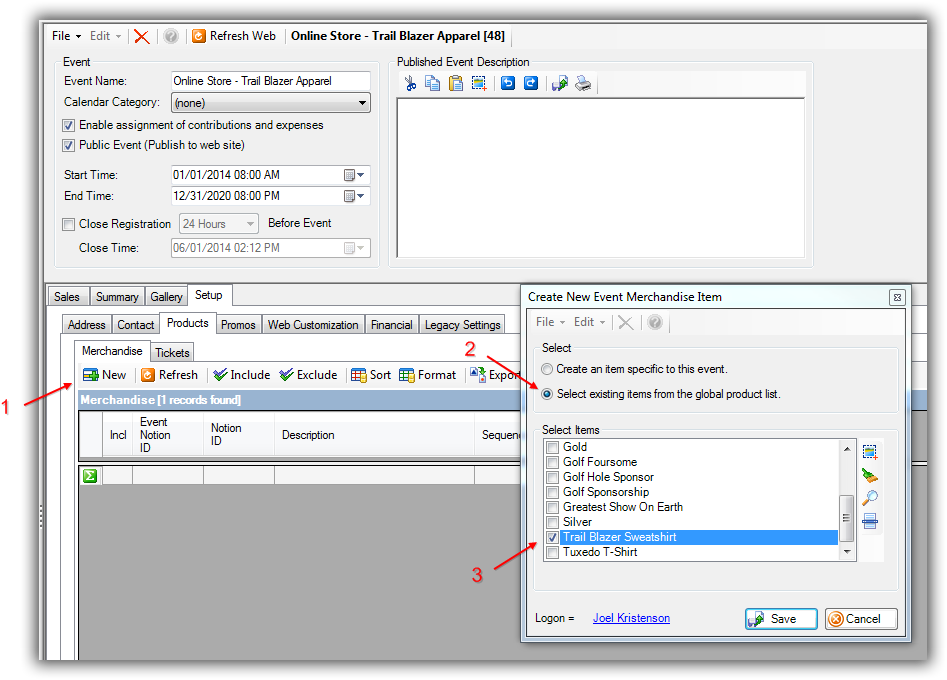Tick the Tuxedo T-Shirt checkbox
The image size is (947, 680).
click(x=552, y=552)
